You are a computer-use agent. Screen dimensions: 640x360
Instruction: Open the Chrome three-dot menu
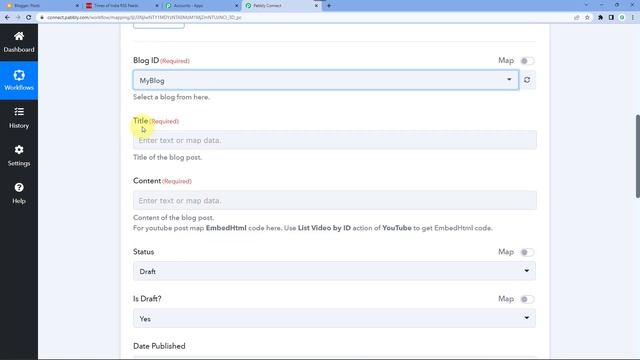click(x=633, y=18)
